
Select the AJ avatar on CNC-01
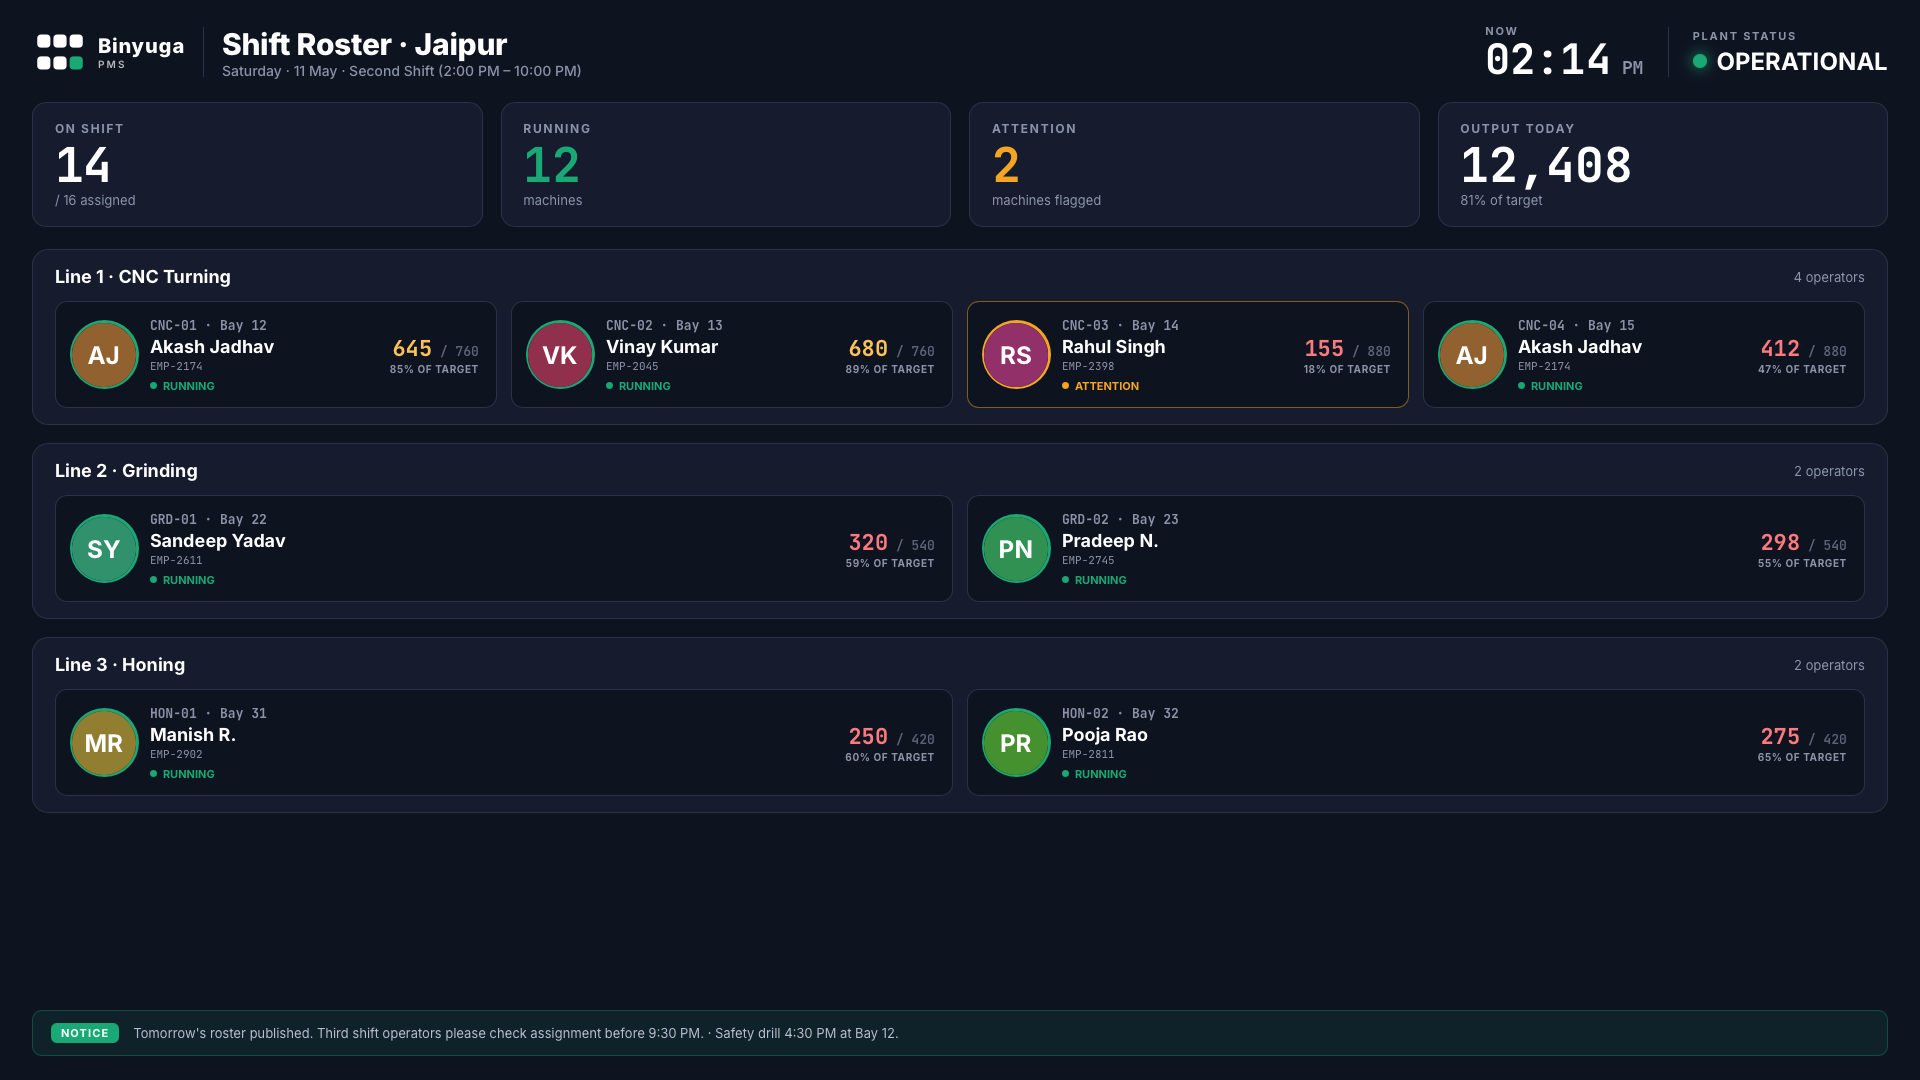click(104, 355)
